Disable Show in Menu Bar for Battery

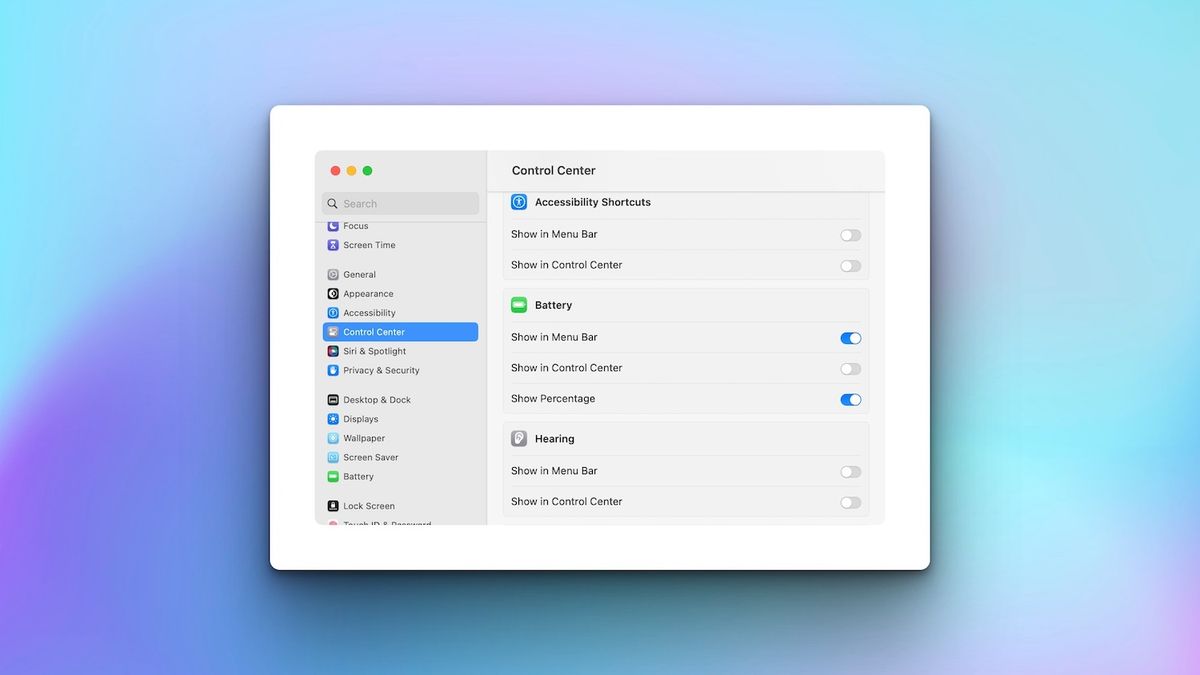850,338
